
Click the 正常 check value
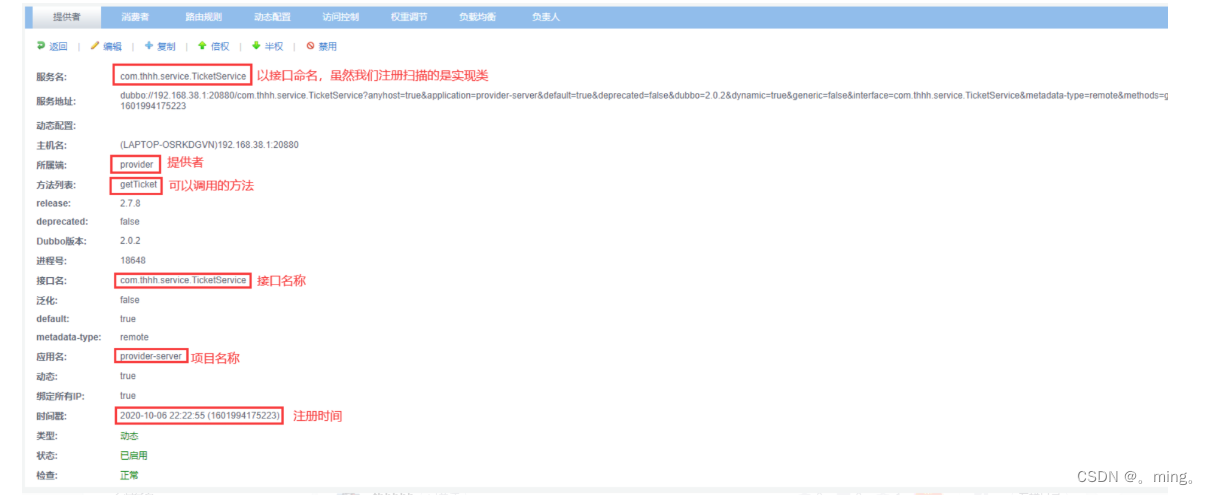coord(129,475)
